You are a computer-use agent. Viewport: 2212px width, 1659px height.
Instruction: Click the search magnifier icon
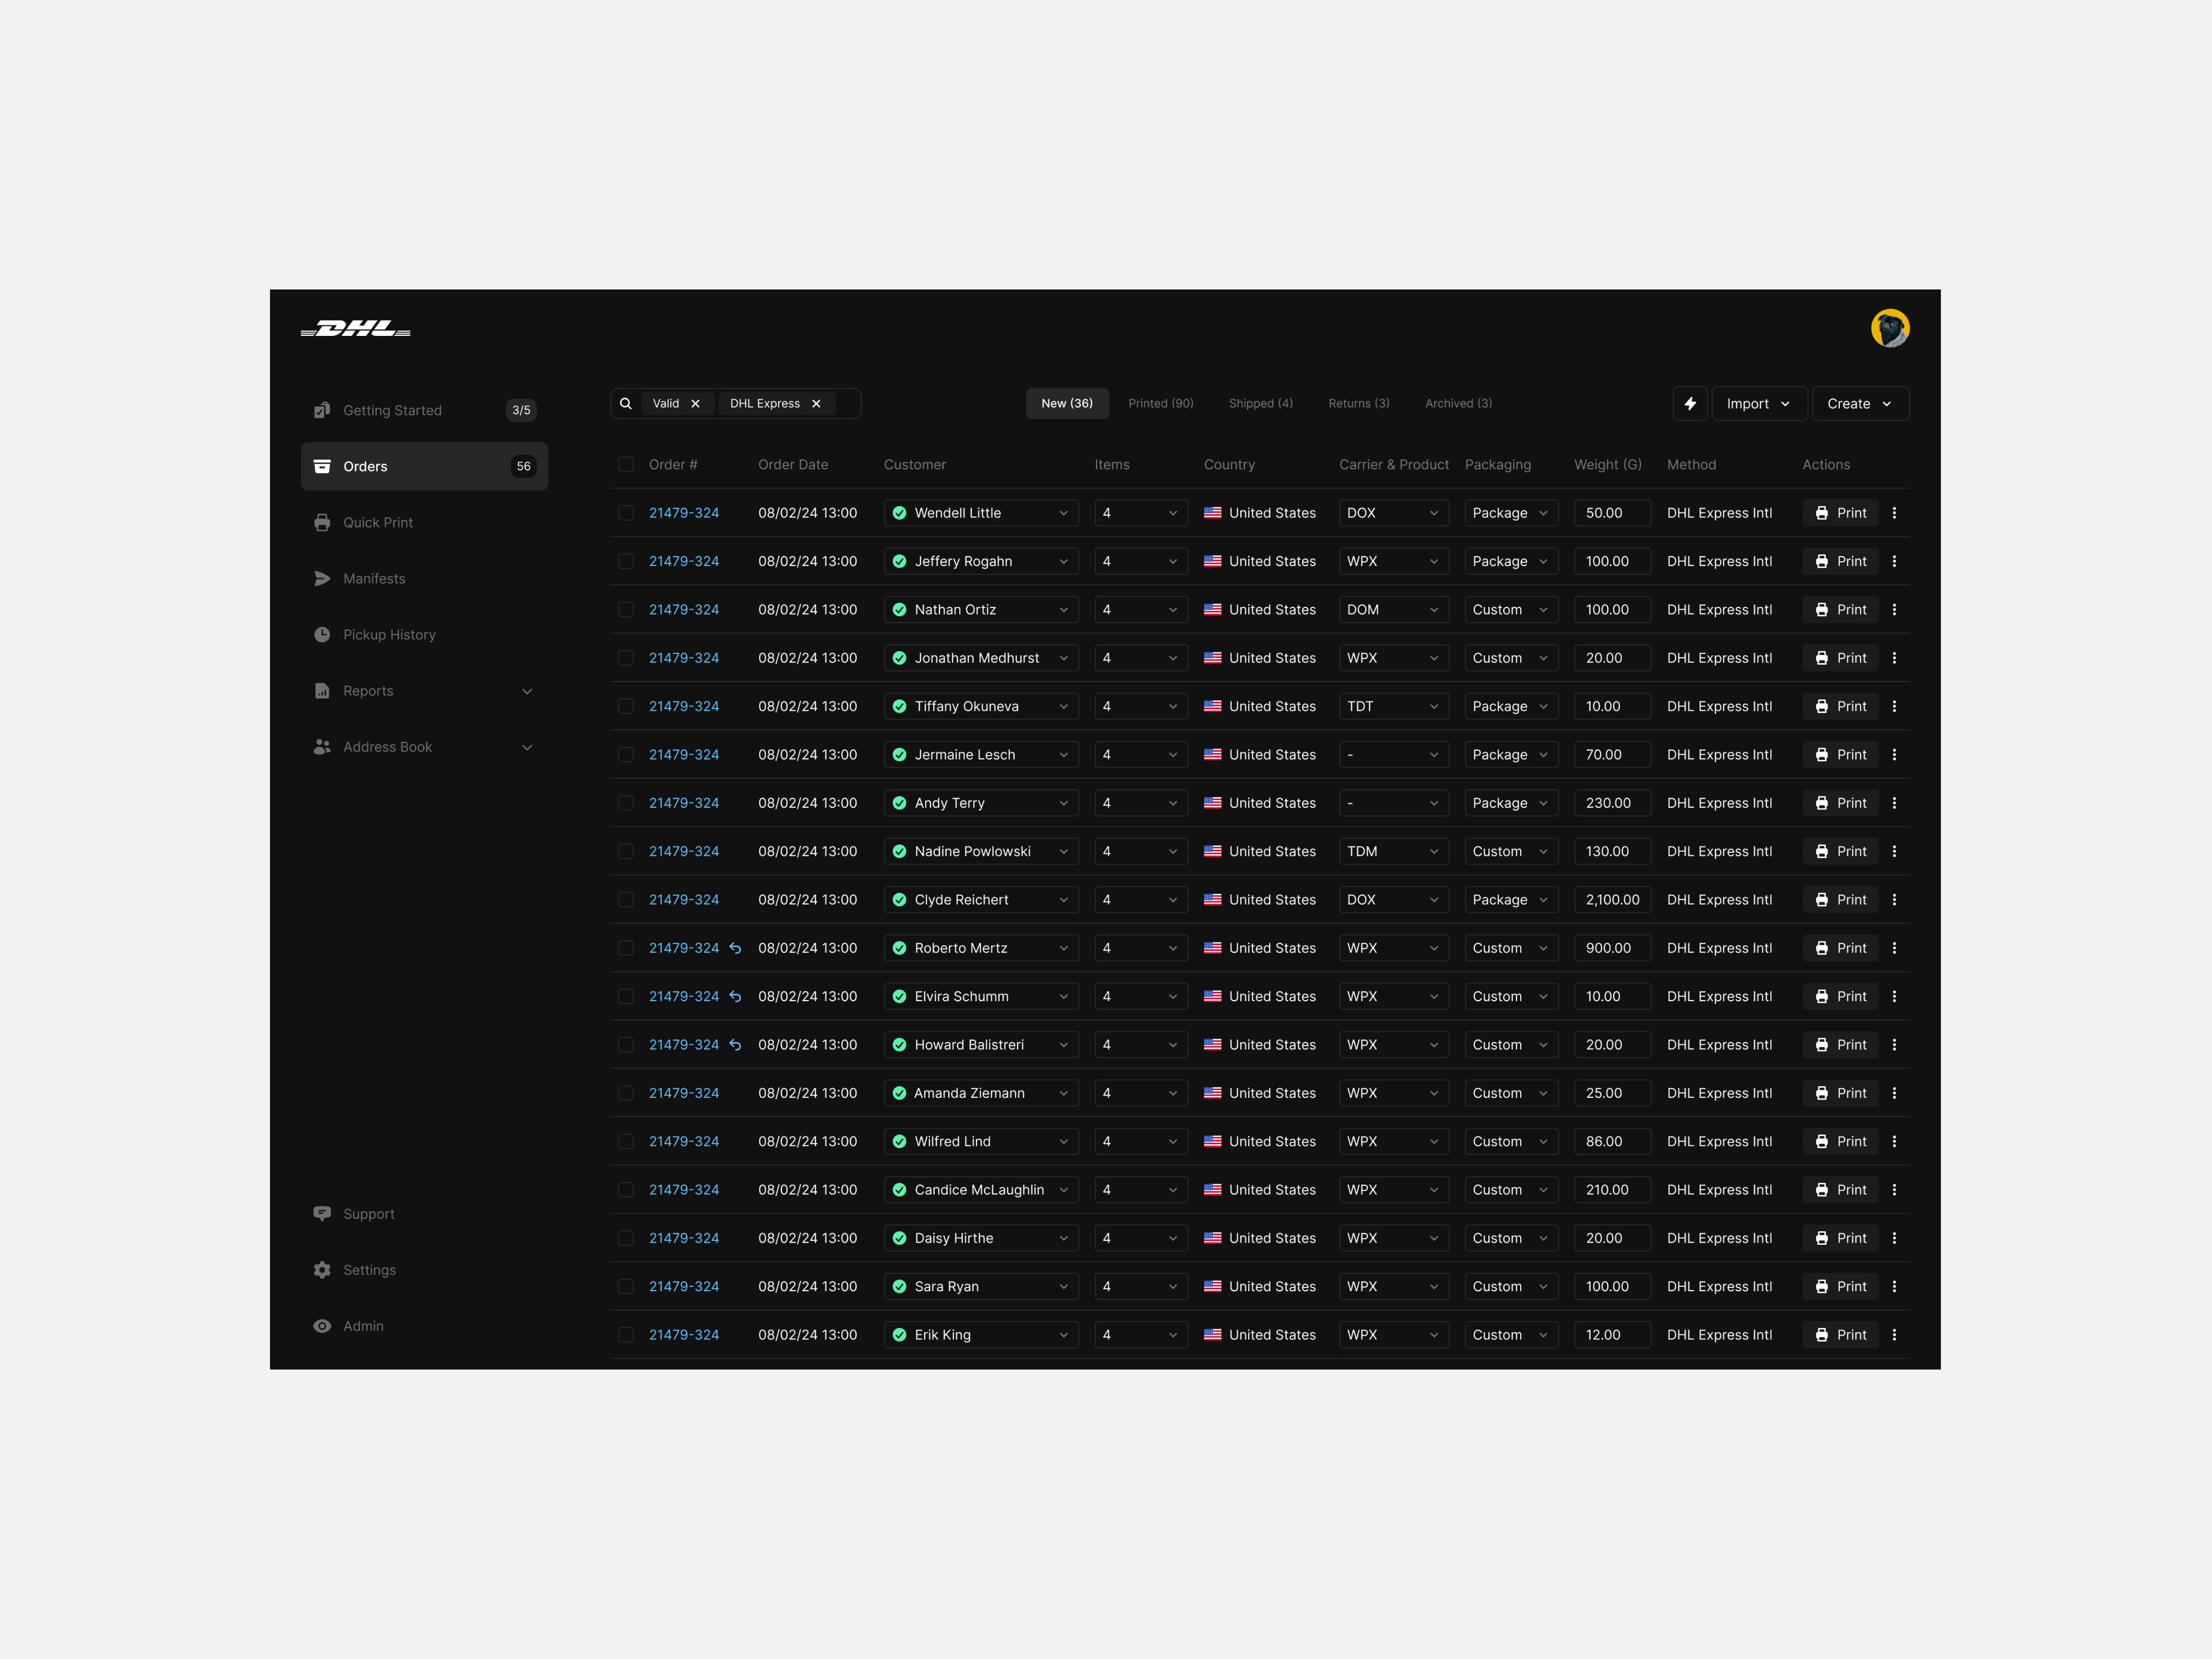(x=626, y=403)
